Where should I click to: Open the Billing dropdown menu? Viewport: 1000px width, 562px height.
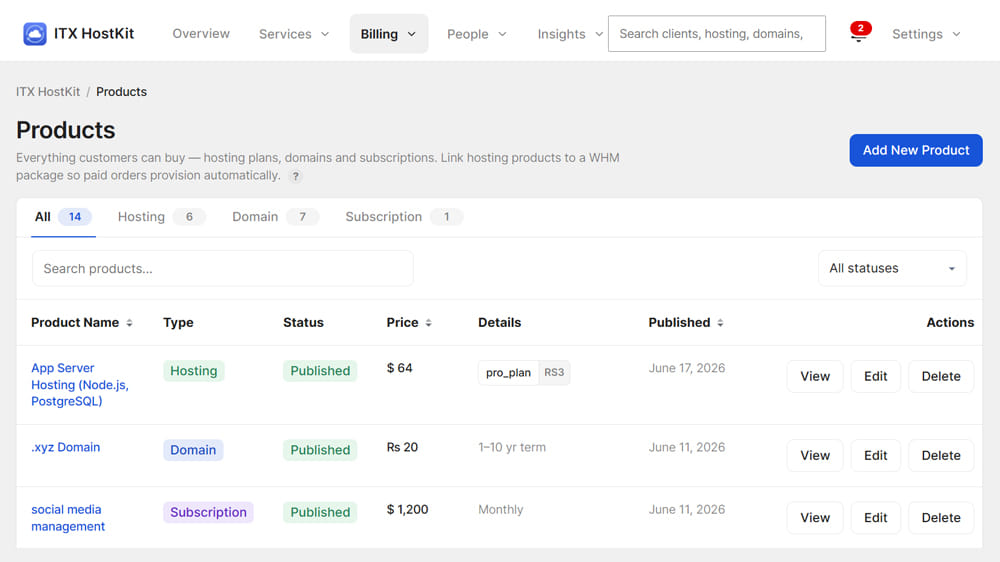pyautogui.click(x=388, y=34)
